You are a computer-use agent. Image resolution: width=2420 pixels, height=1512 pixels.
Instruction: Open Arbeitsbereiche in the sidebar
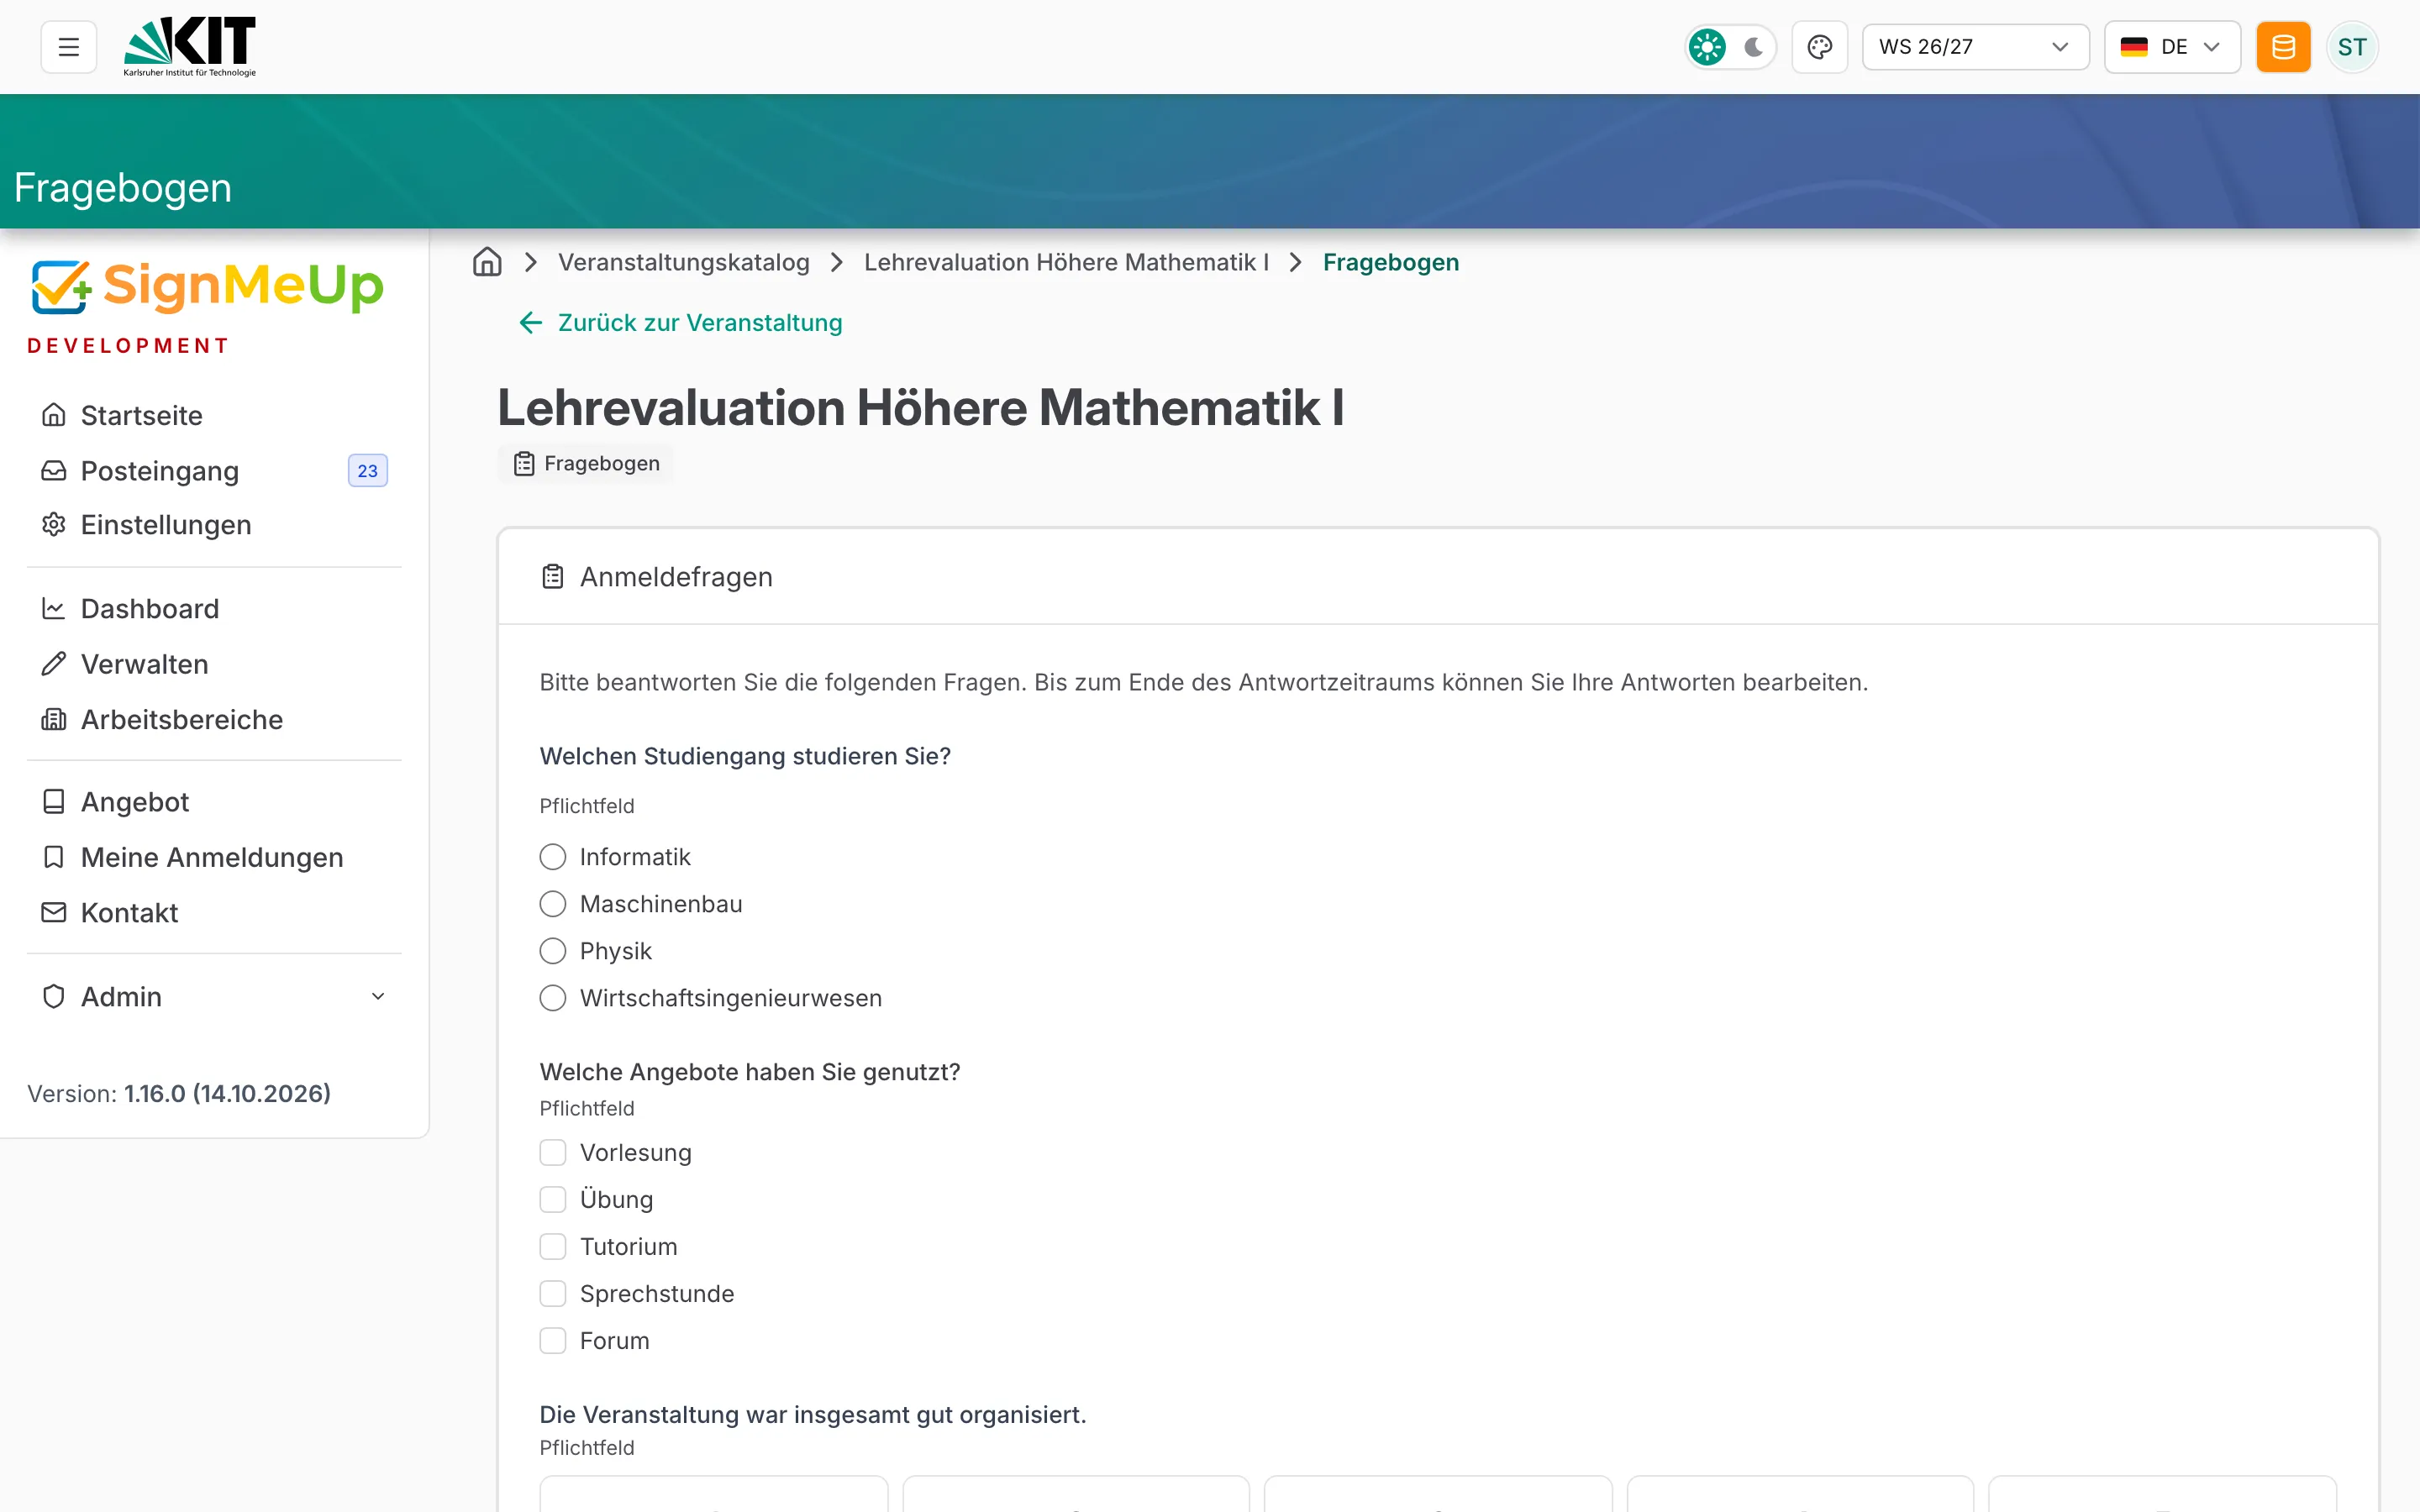coord(214,720)
